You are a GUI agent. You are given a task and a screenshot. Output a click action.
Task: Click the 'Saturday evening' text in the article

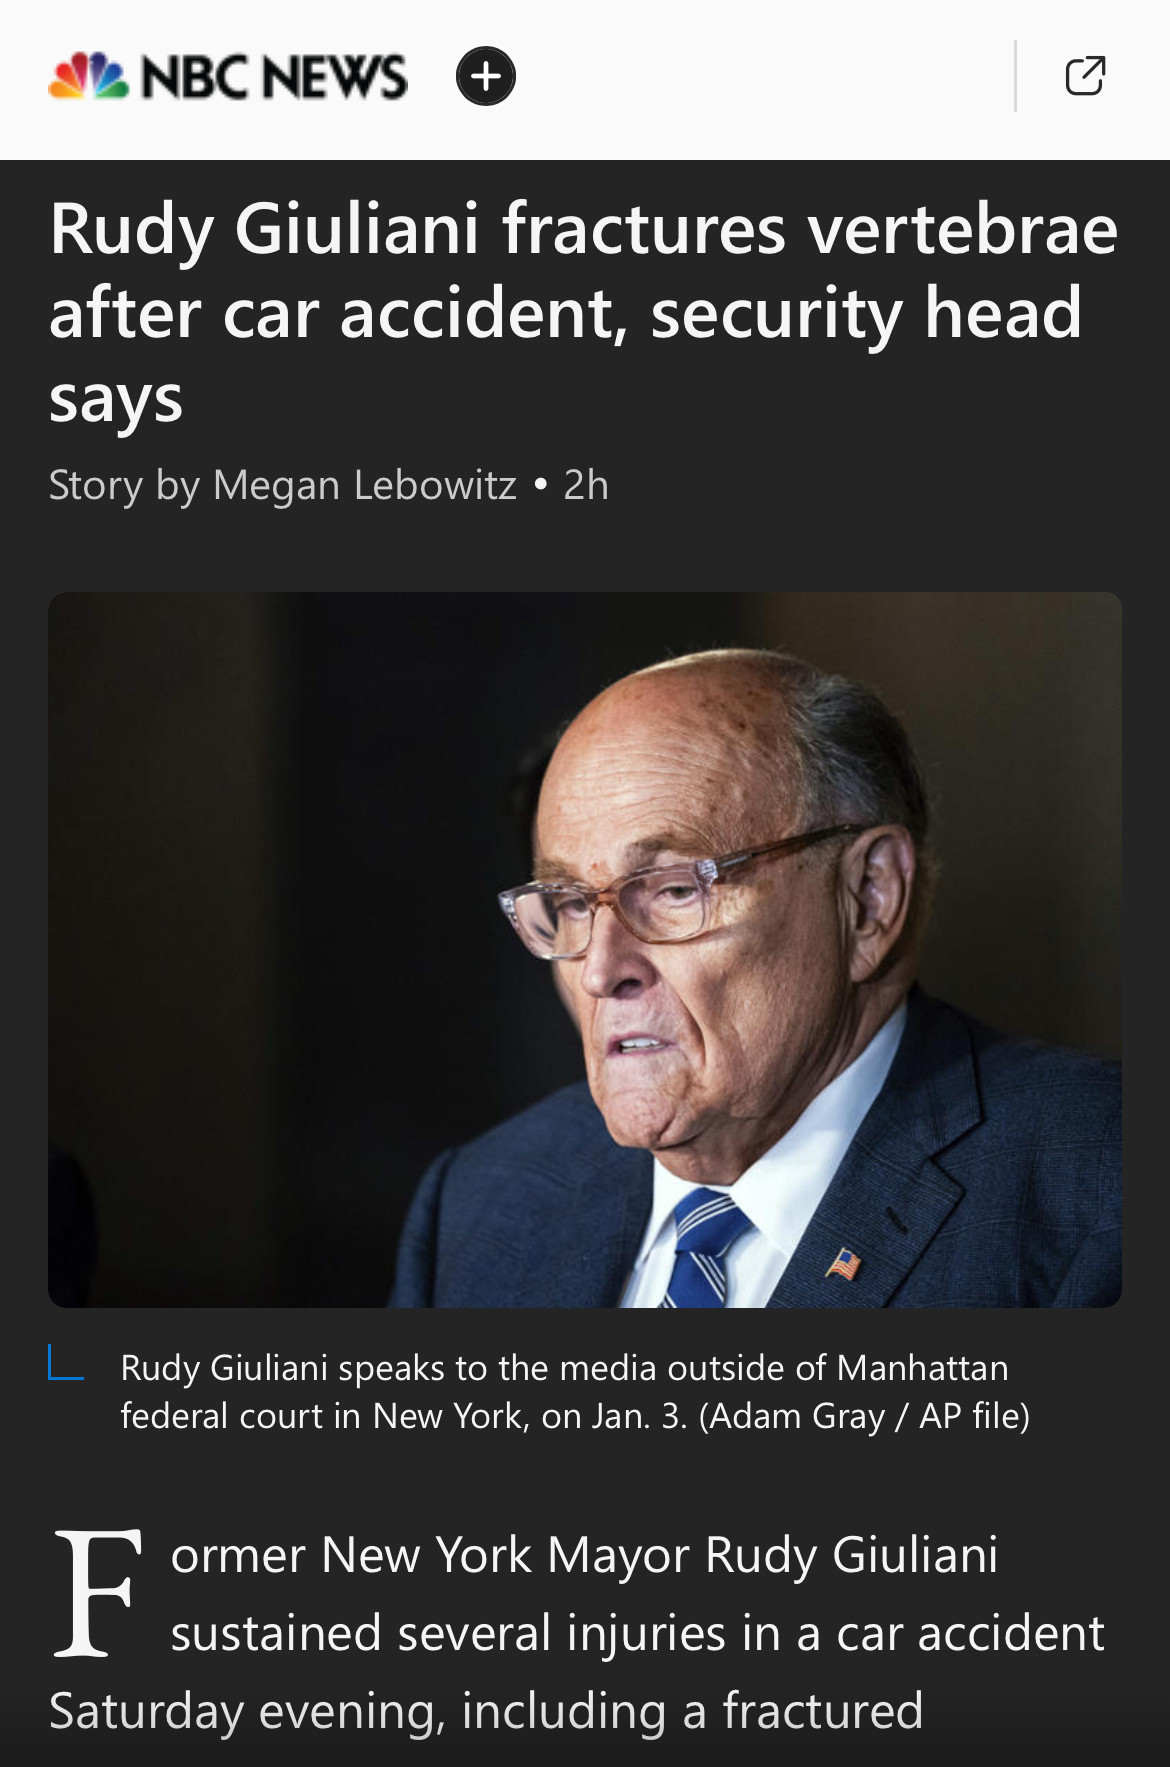point(245,1711)
